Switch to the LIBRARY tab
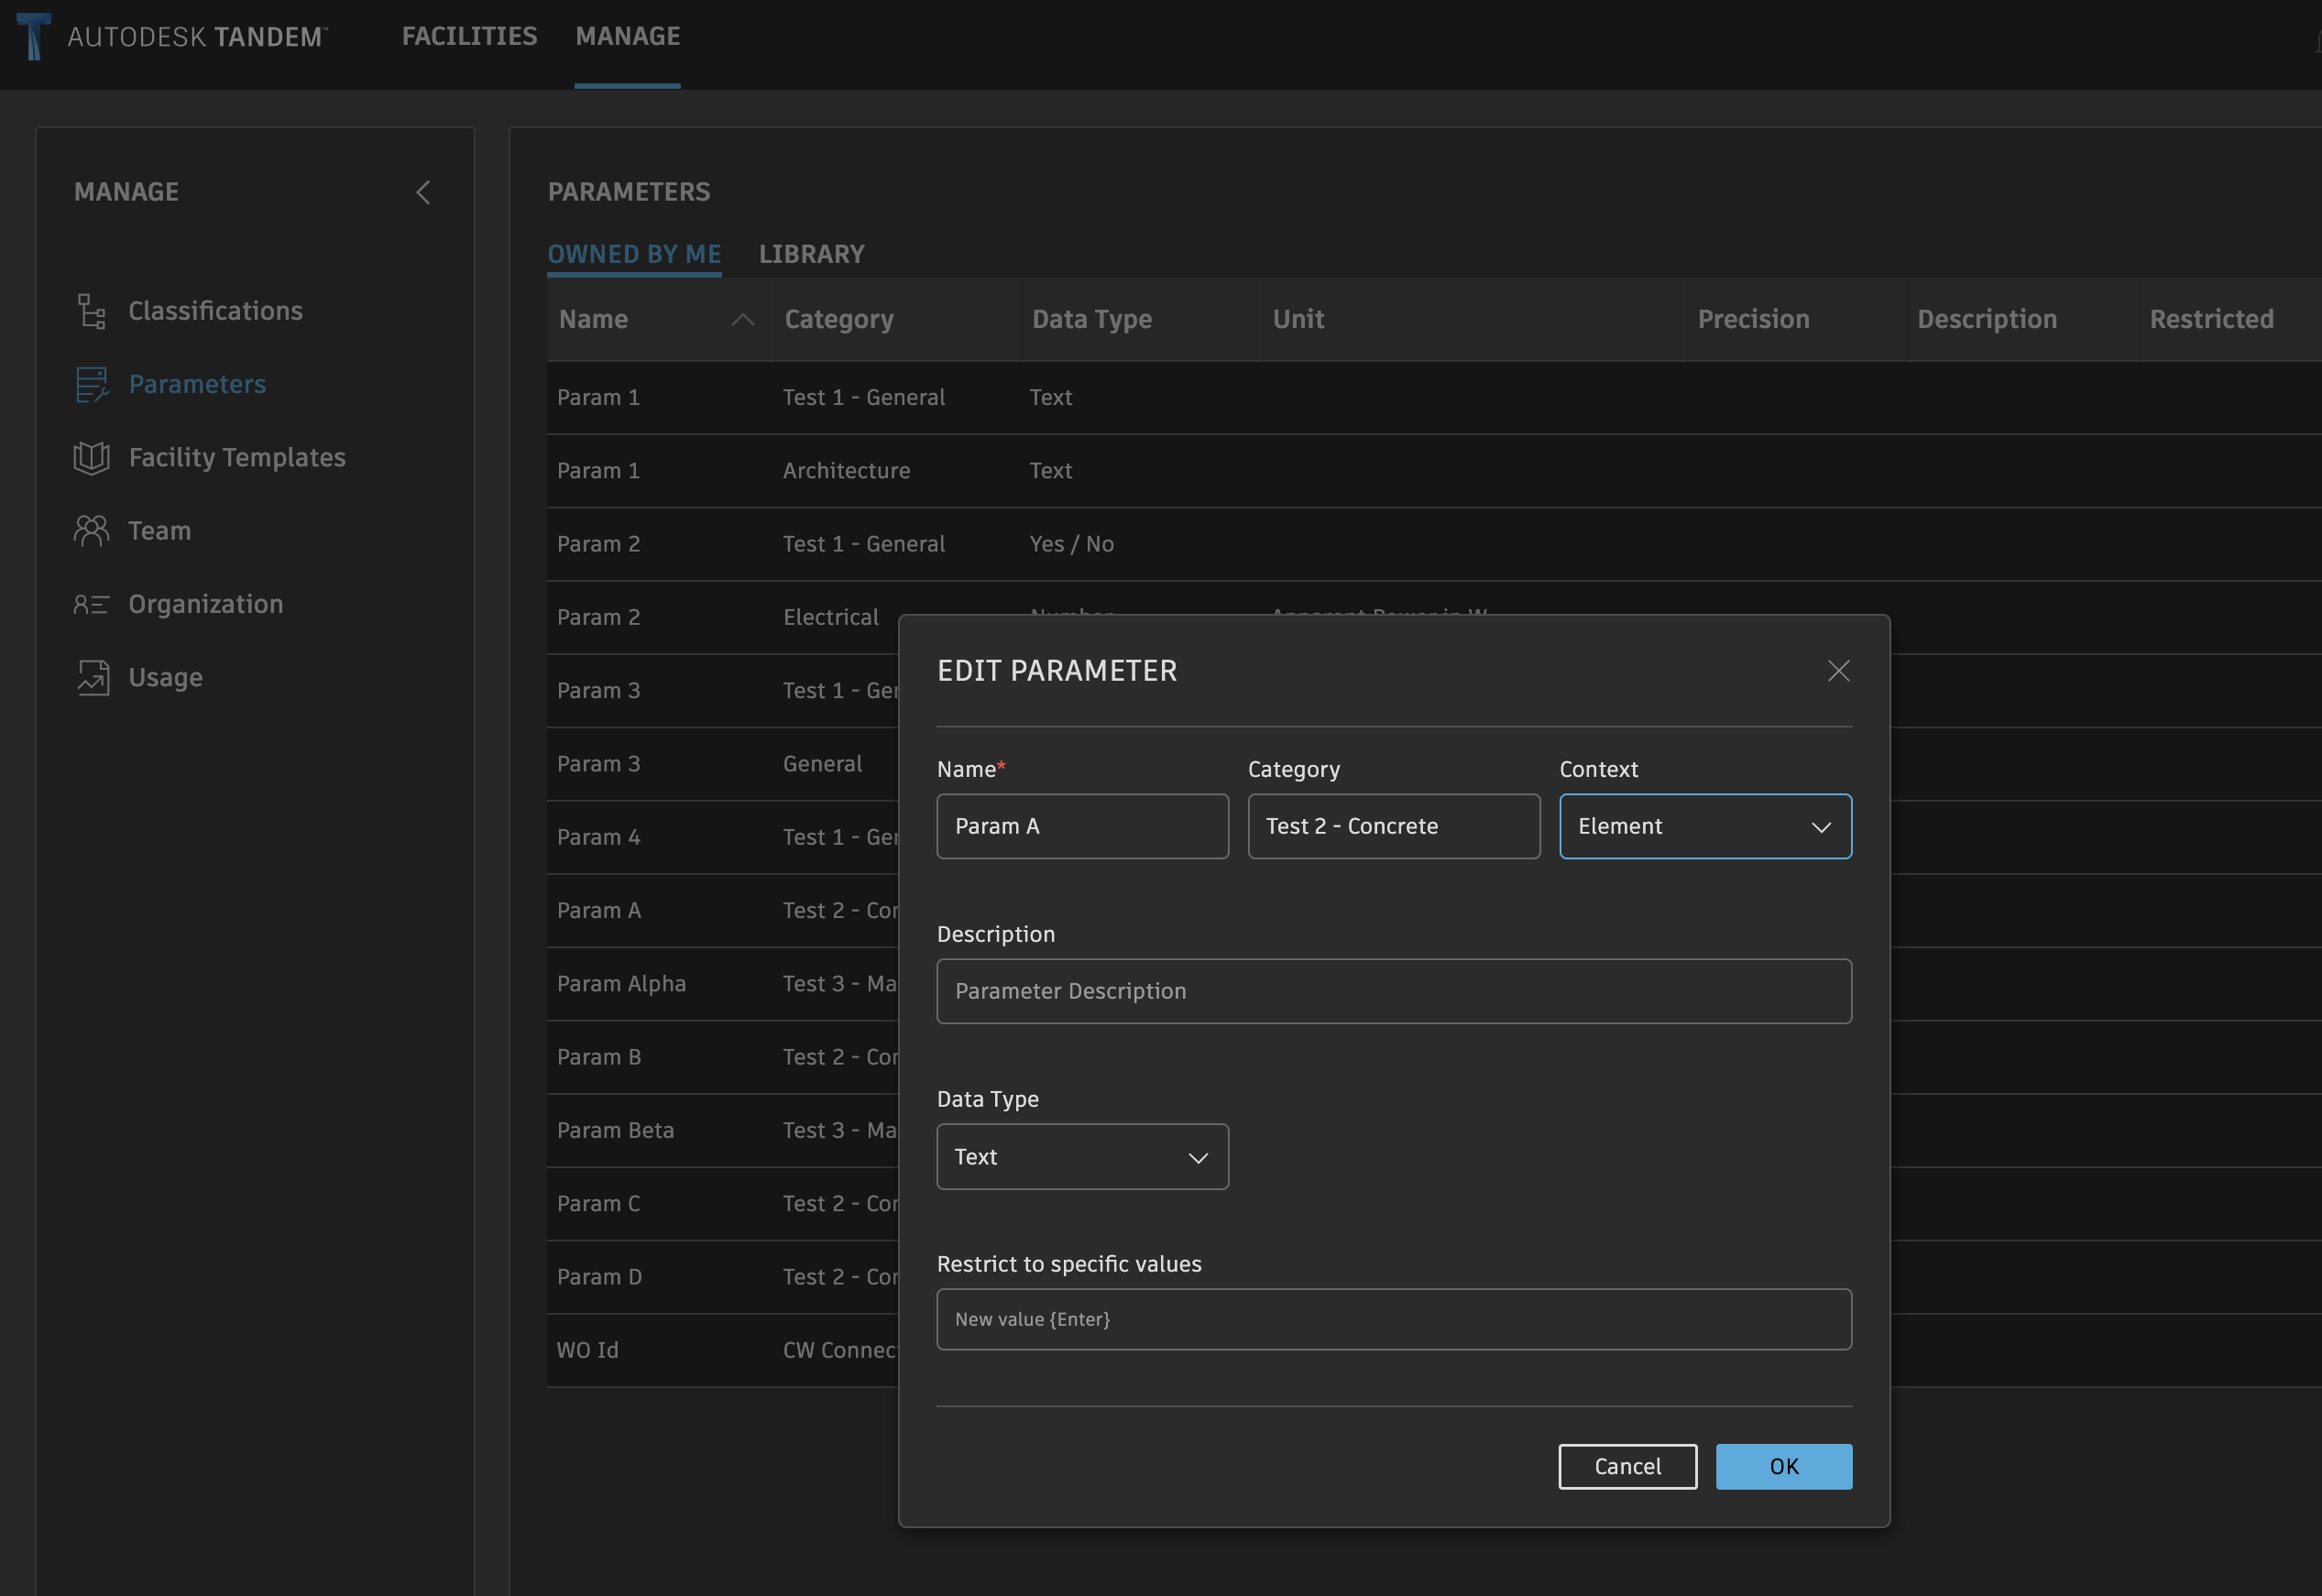The image size is (2322, 1596). click(812, 252)
